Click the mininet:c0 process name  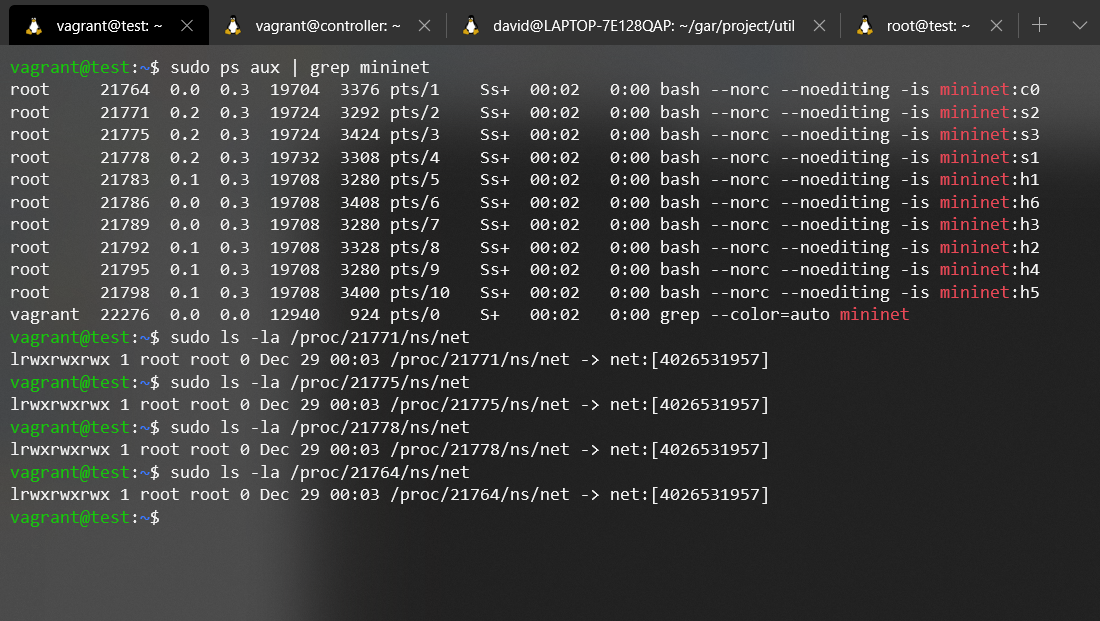(990, 90)
